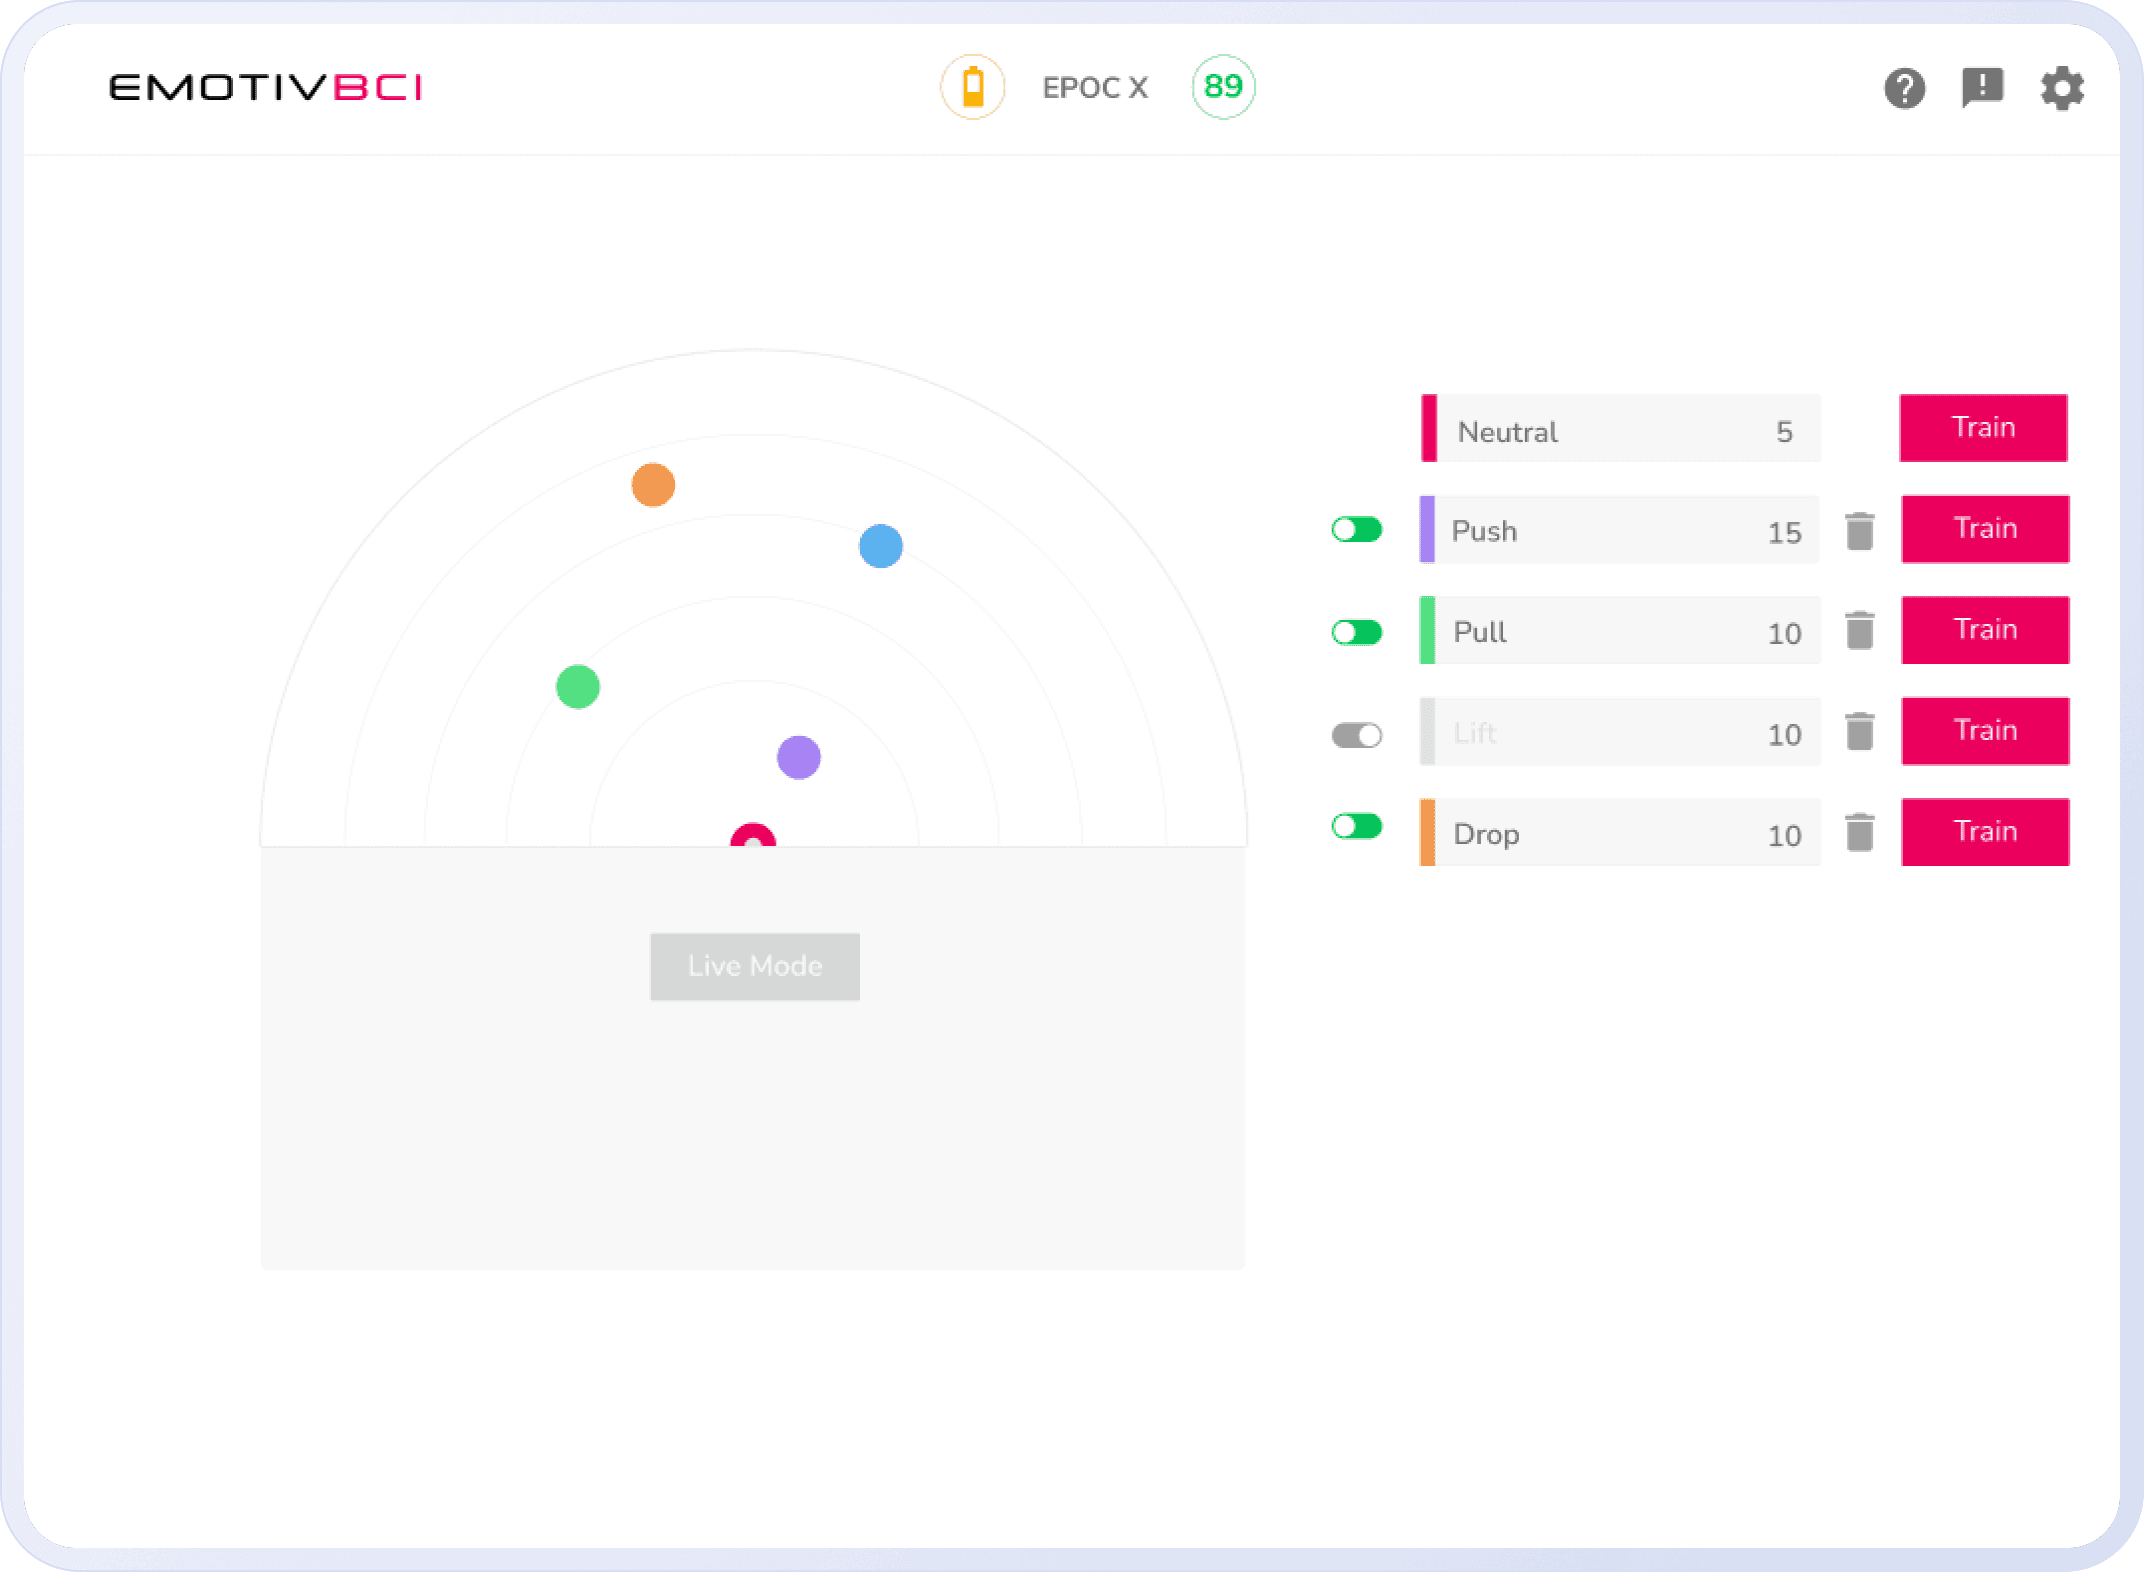This screenshot has width=2144, height=1572.
Task: Click the headset battery status icon
Action: click(x=972, y=87)
